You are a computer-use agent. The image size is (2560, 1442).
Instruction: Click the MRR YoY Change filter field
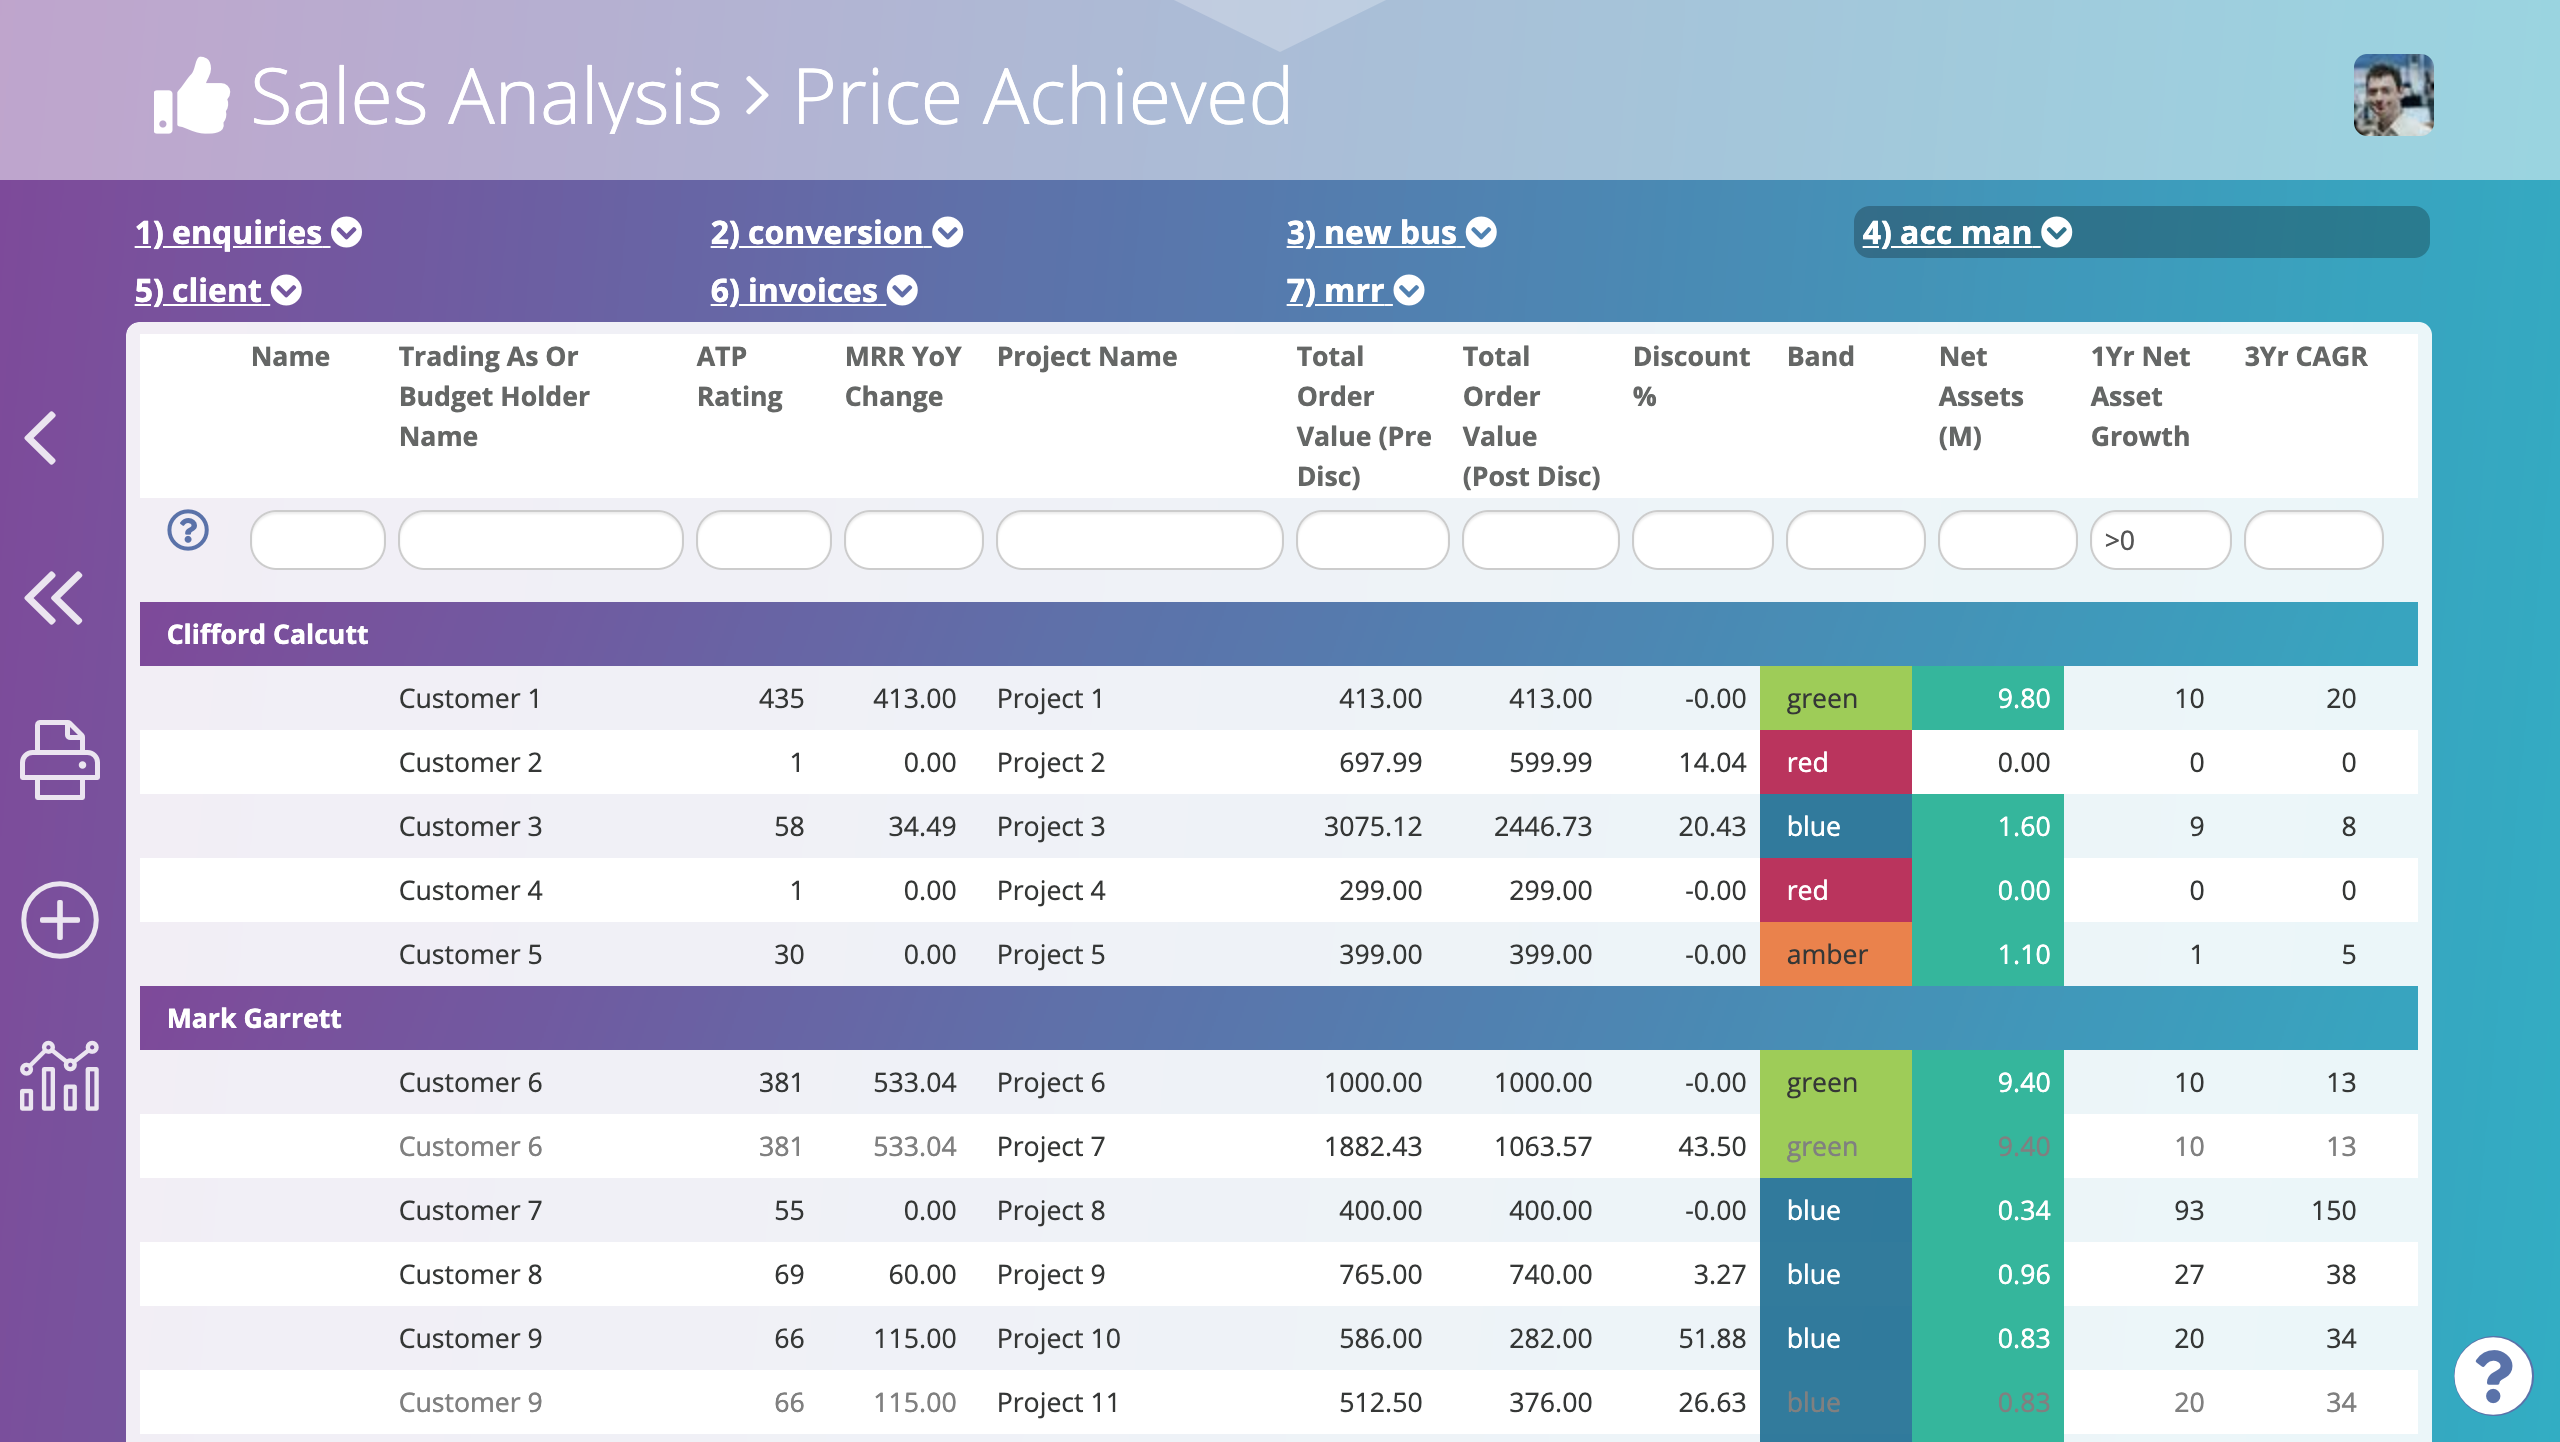914,540
